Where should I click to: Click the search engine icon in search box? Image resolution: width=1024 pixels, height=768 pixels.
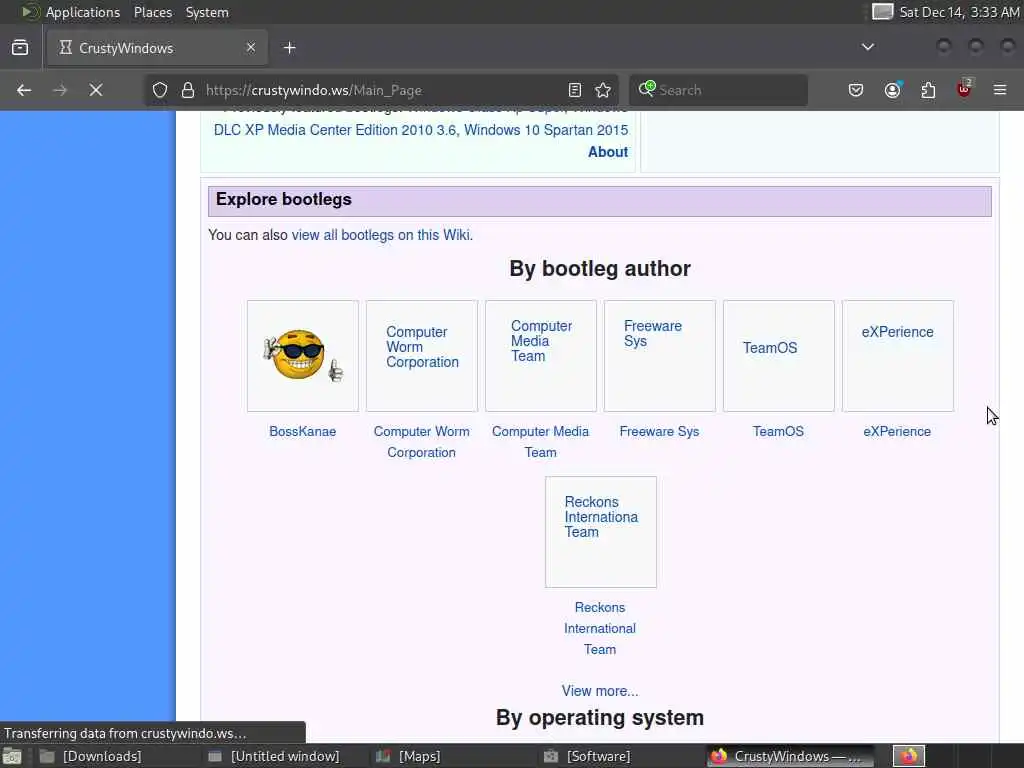[x=647, y=89]
